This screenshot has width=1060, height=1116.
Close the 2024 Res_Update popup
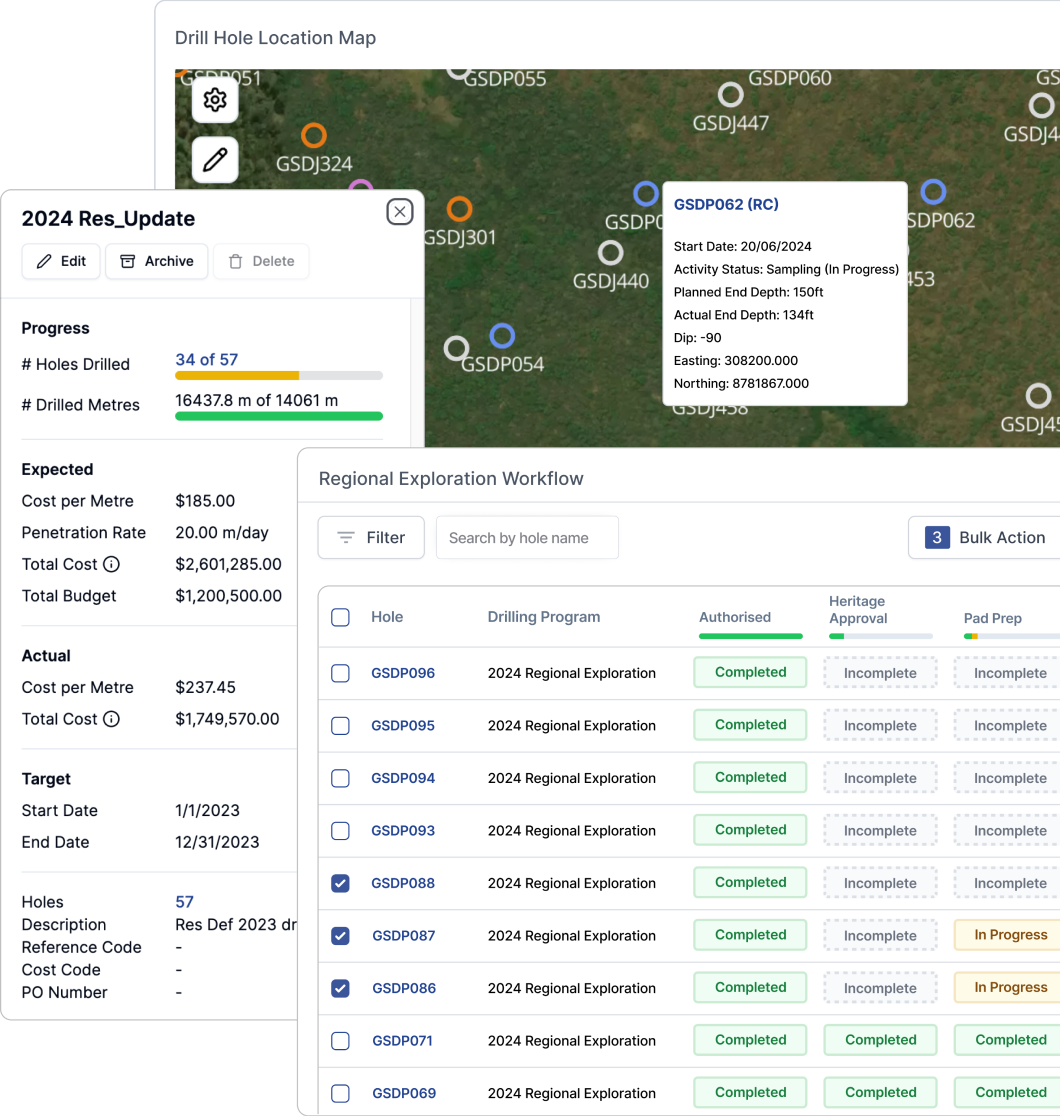pyautogui.click(x=399, y=211)
